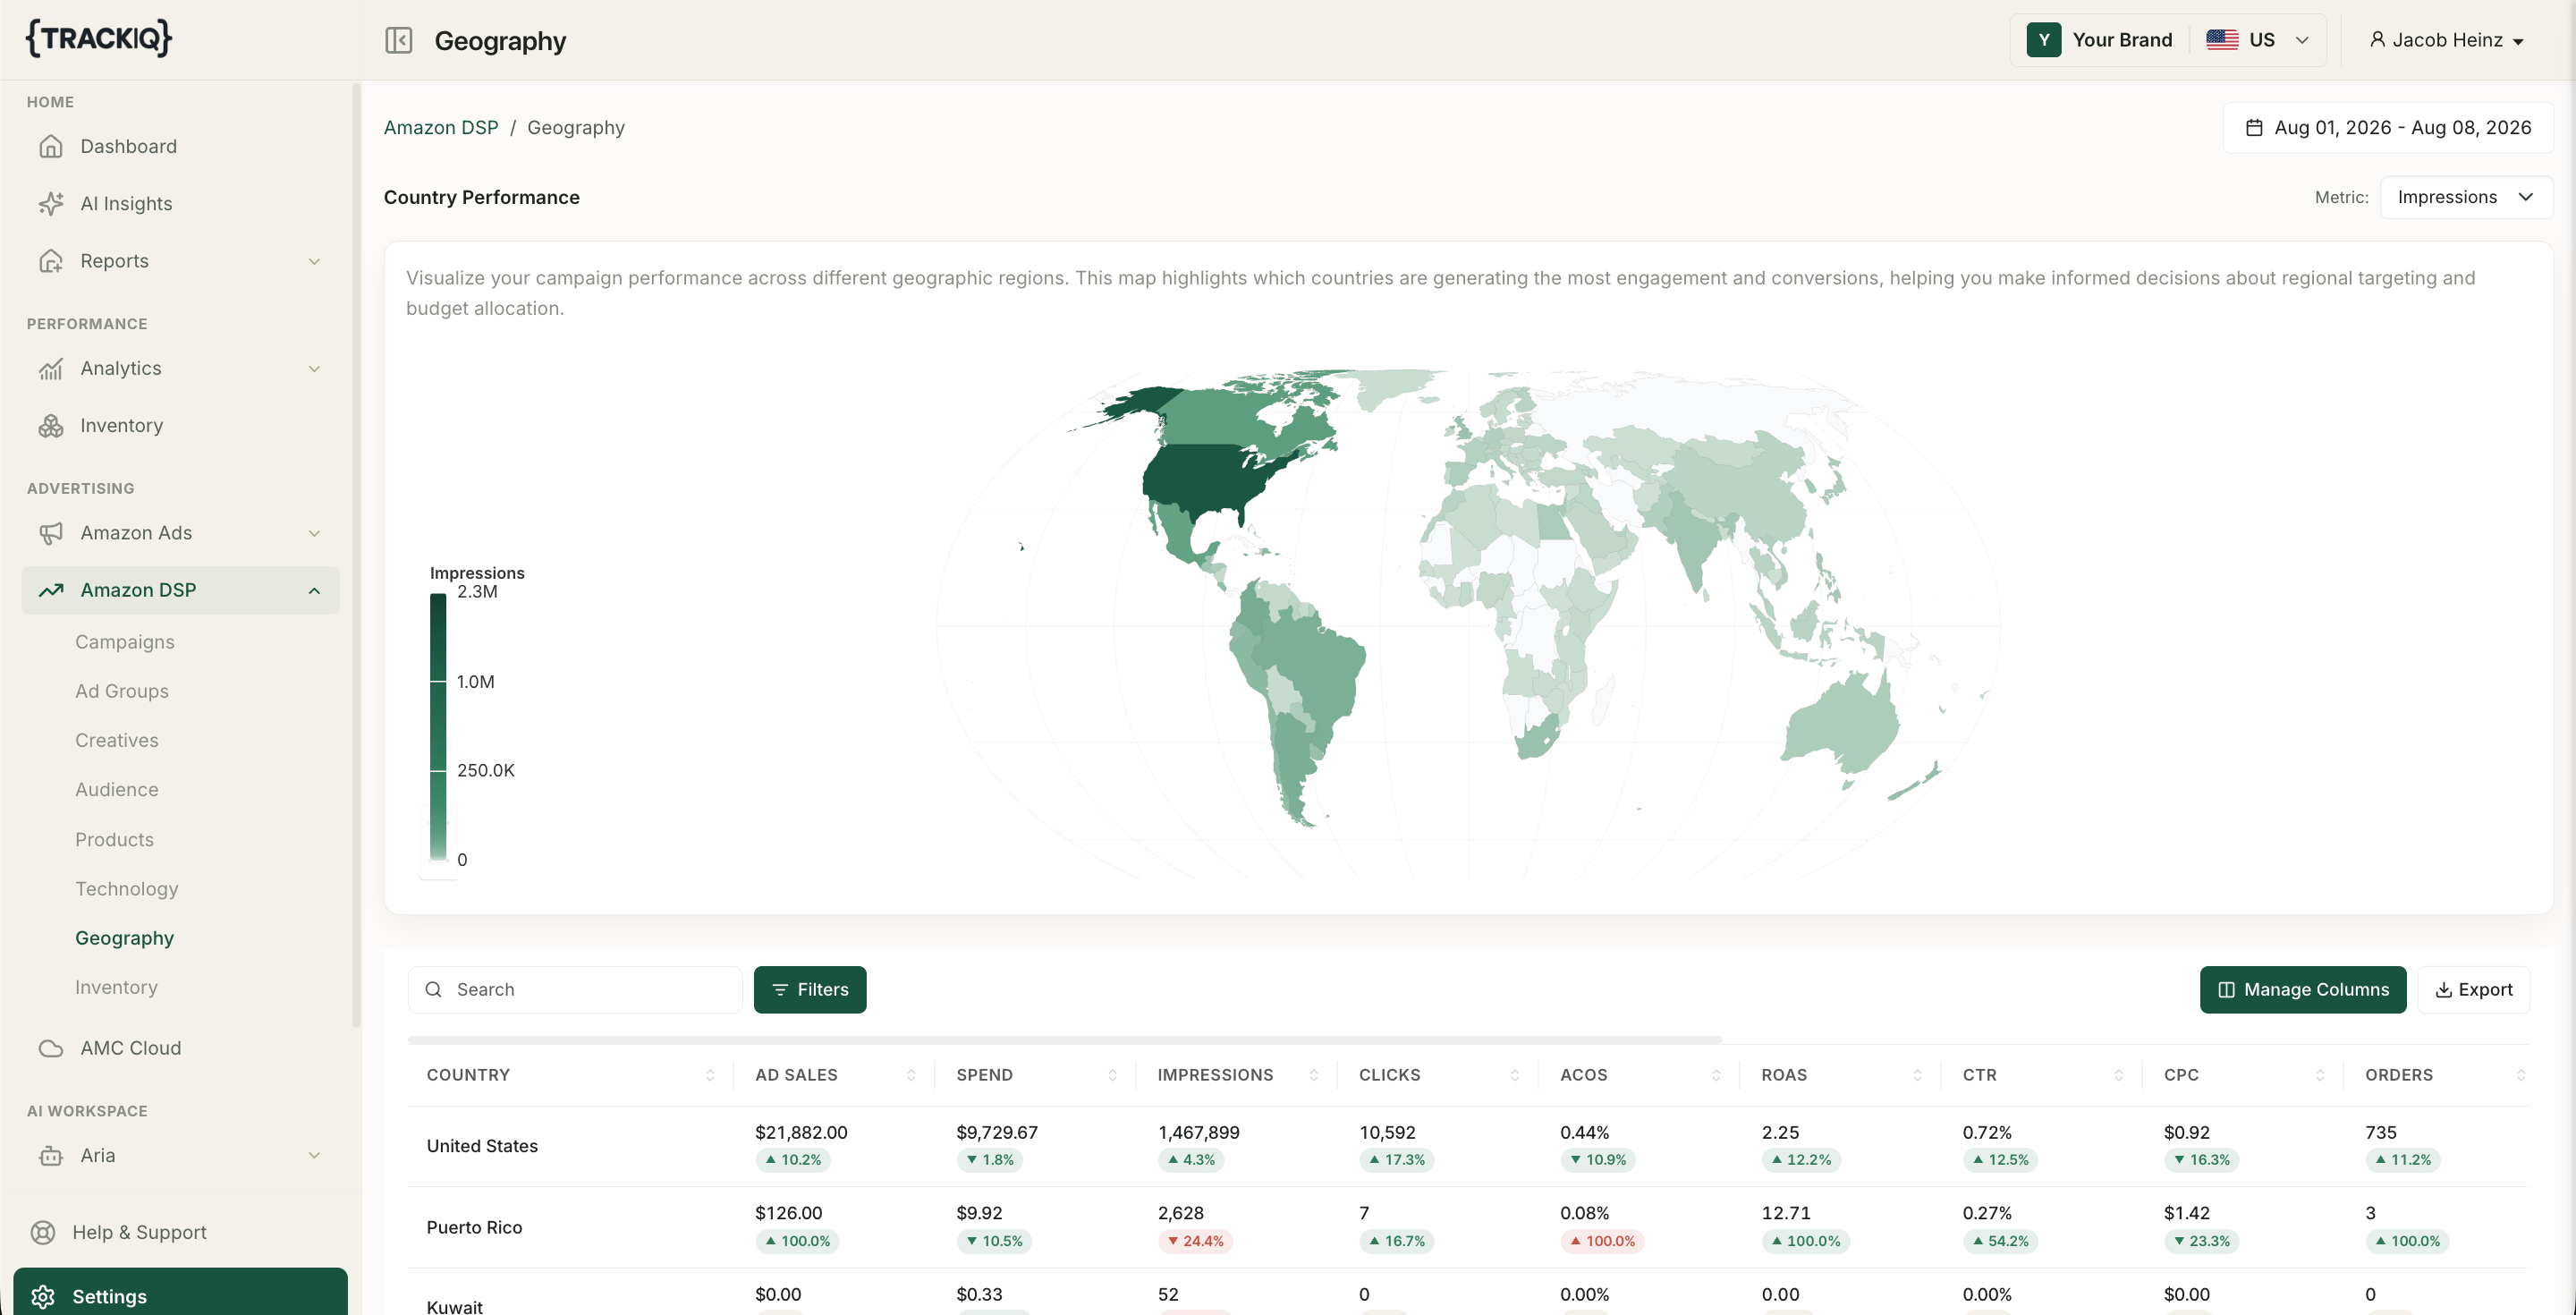
Task: Open Technology under Amazon DSP
Action: [127, 888]
